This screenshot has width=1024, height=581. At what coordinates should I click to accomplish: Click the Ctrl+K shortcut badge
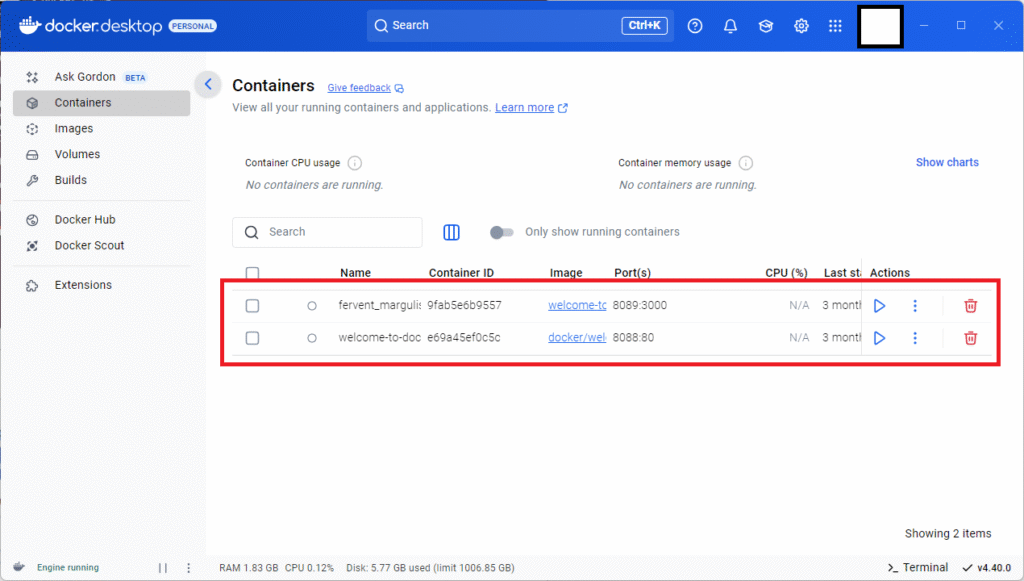coord(644,25)
